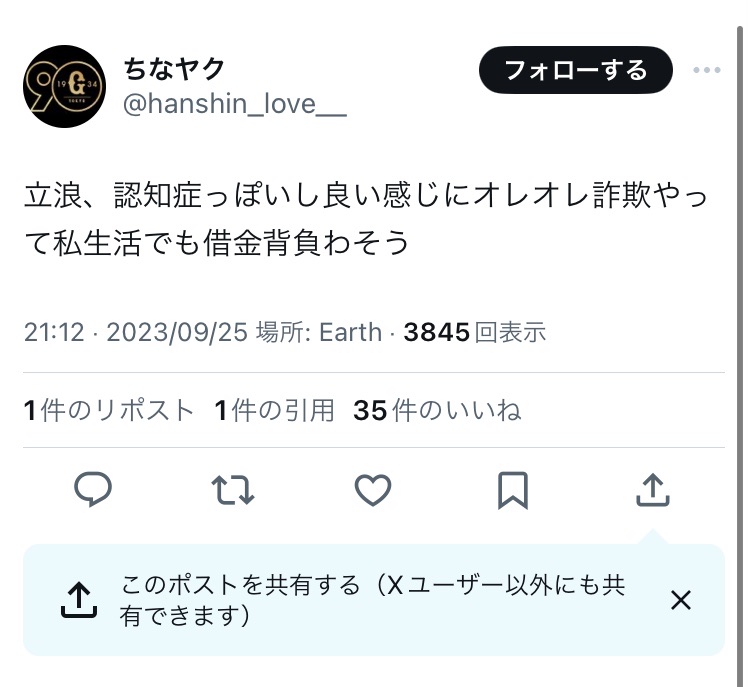This screenshot has height=687, width=749.
Task: View the 35件のいいね likes list
Action: 437,410
